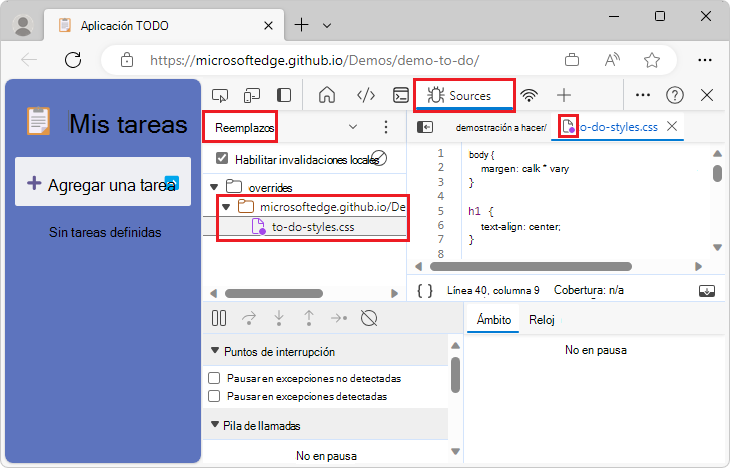Viewport: 730px width, 468px height.
Task: Switch to the Sources tab
Action: click(464, 95)
